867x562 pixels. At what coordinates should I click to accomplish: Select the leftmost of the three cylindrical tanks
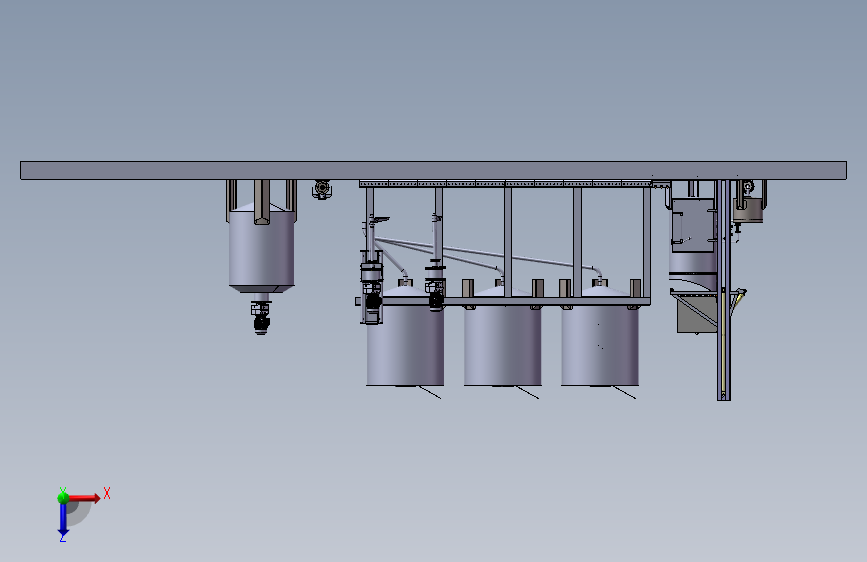click(x=405, y=343)
